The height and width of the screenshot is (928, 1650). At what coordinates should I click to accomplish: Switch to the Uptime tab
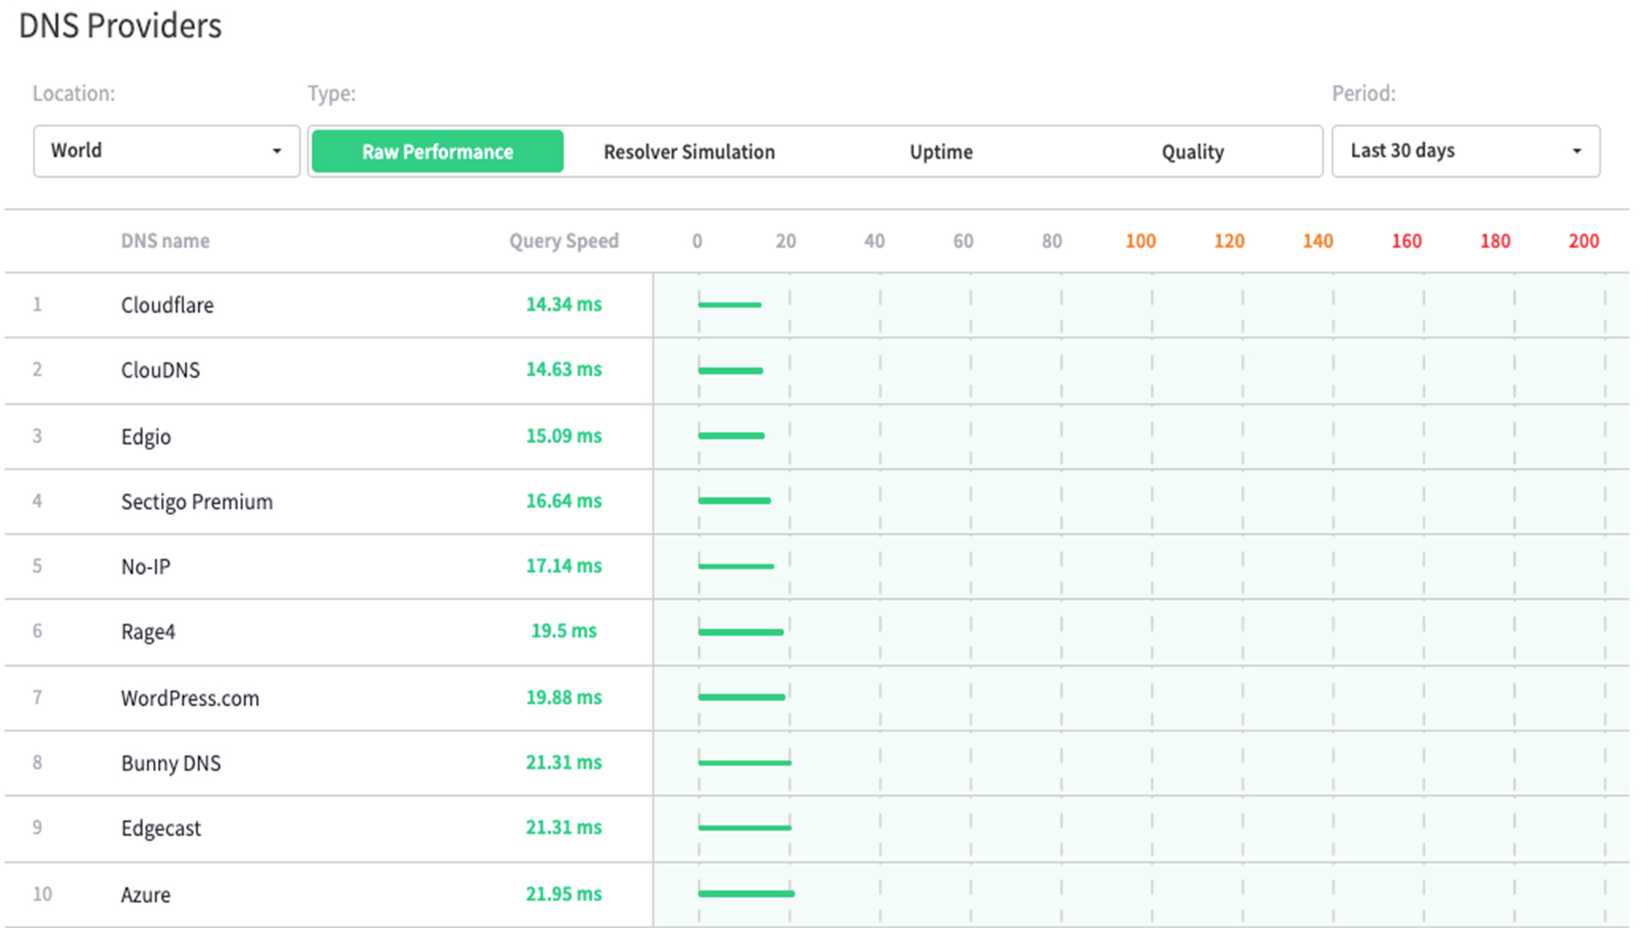(941, 151)
